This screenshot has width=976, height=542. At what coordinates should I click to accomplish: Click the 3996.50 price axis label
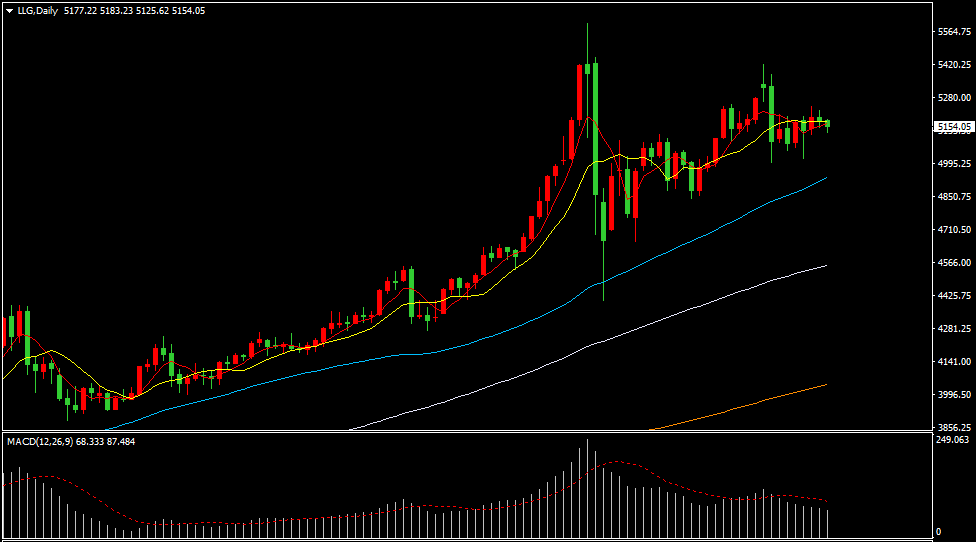pos(954,395)
